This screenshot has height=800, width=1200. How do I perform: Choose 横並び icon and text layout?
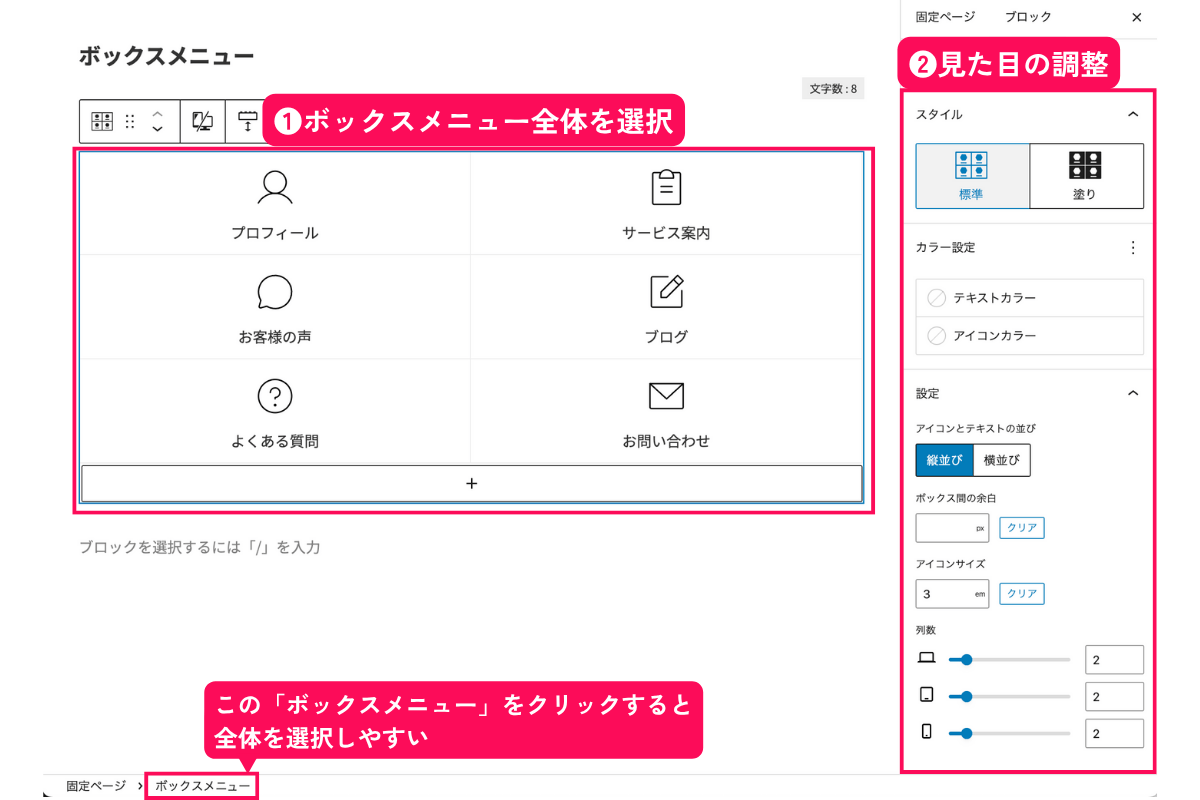click(x=1001, y=460)
